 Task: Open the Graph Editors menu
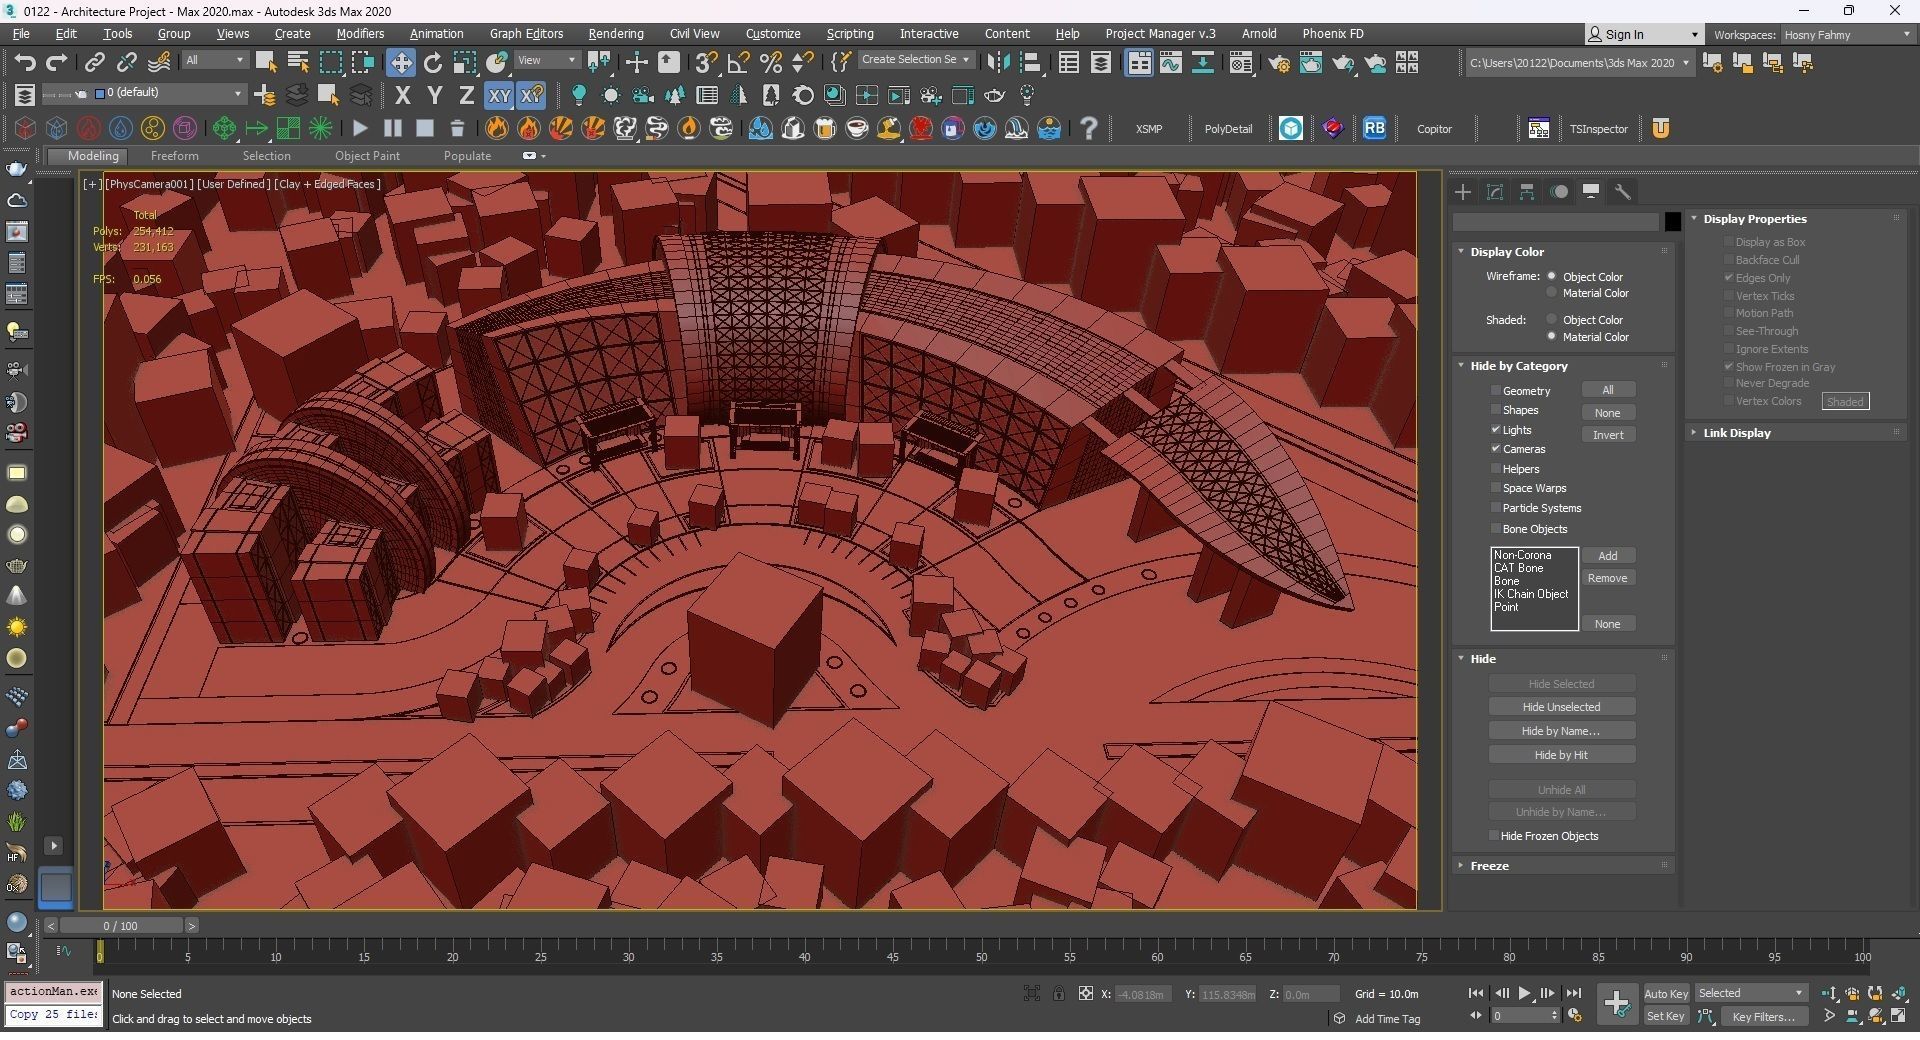526,34
